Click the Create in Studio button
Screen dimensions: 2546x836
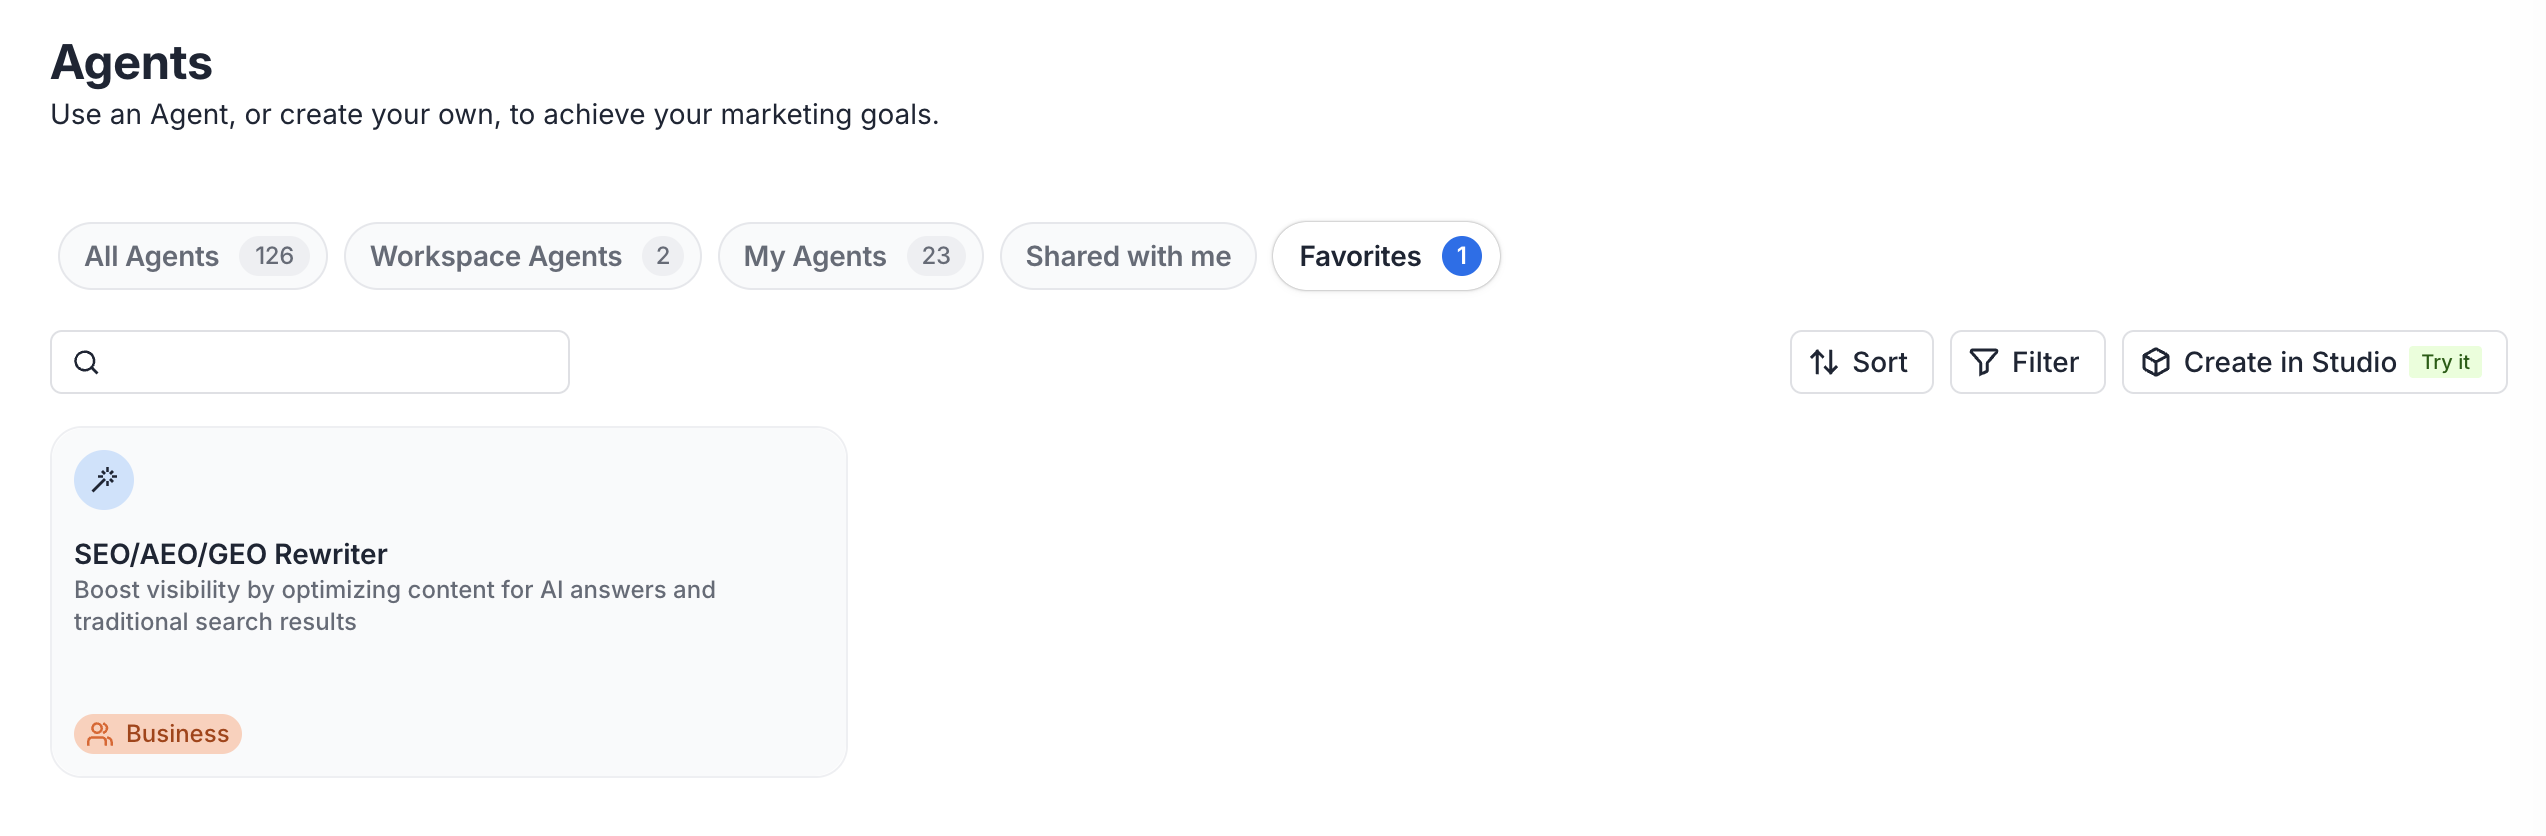[x=2289, y=362]
